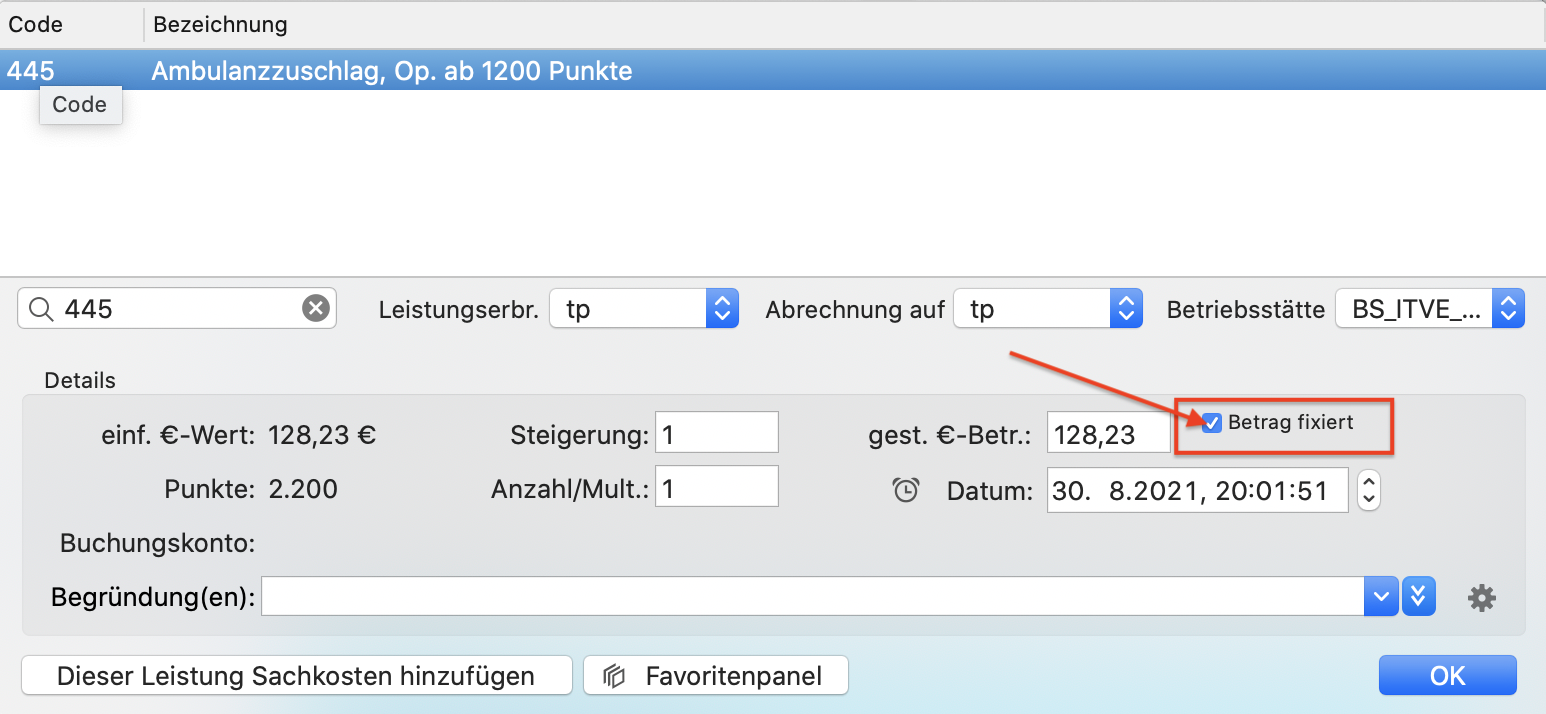Open the gear settings for Begründung(en)
The width and height of the screenshot is (1546, 714).
point(1481,598)
